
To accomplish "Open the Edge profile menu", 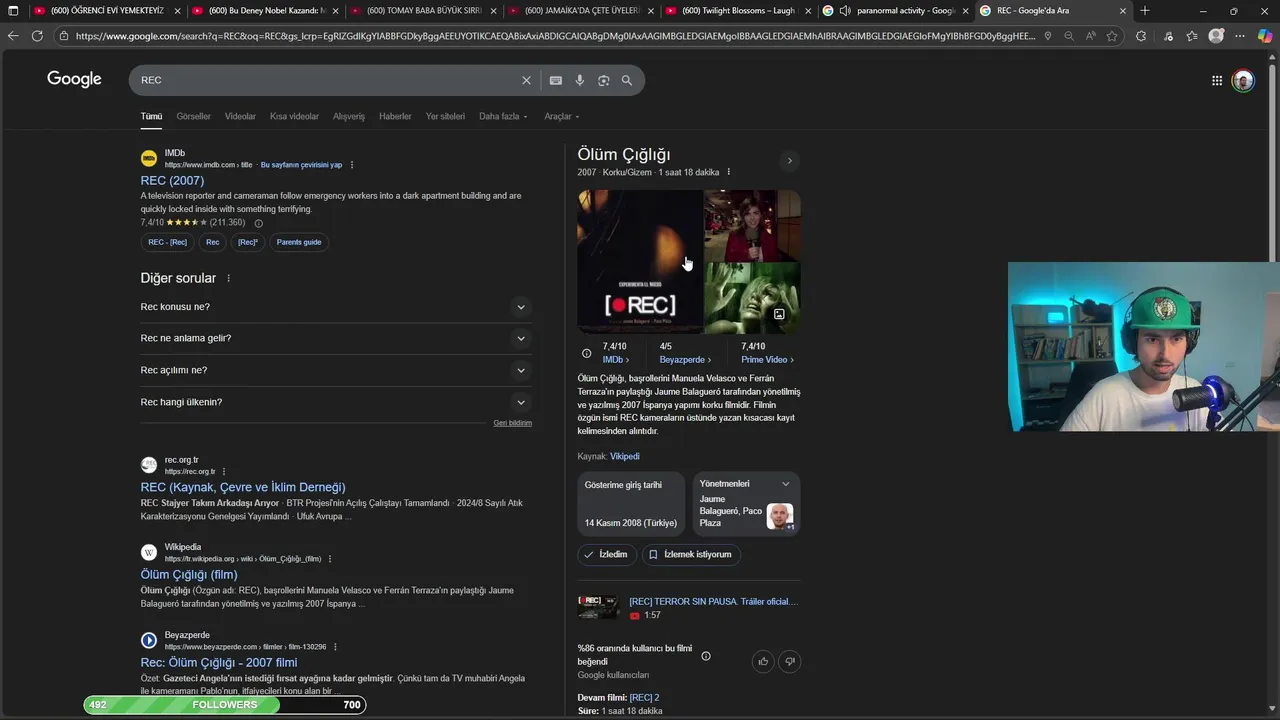I will (1216, 36).
